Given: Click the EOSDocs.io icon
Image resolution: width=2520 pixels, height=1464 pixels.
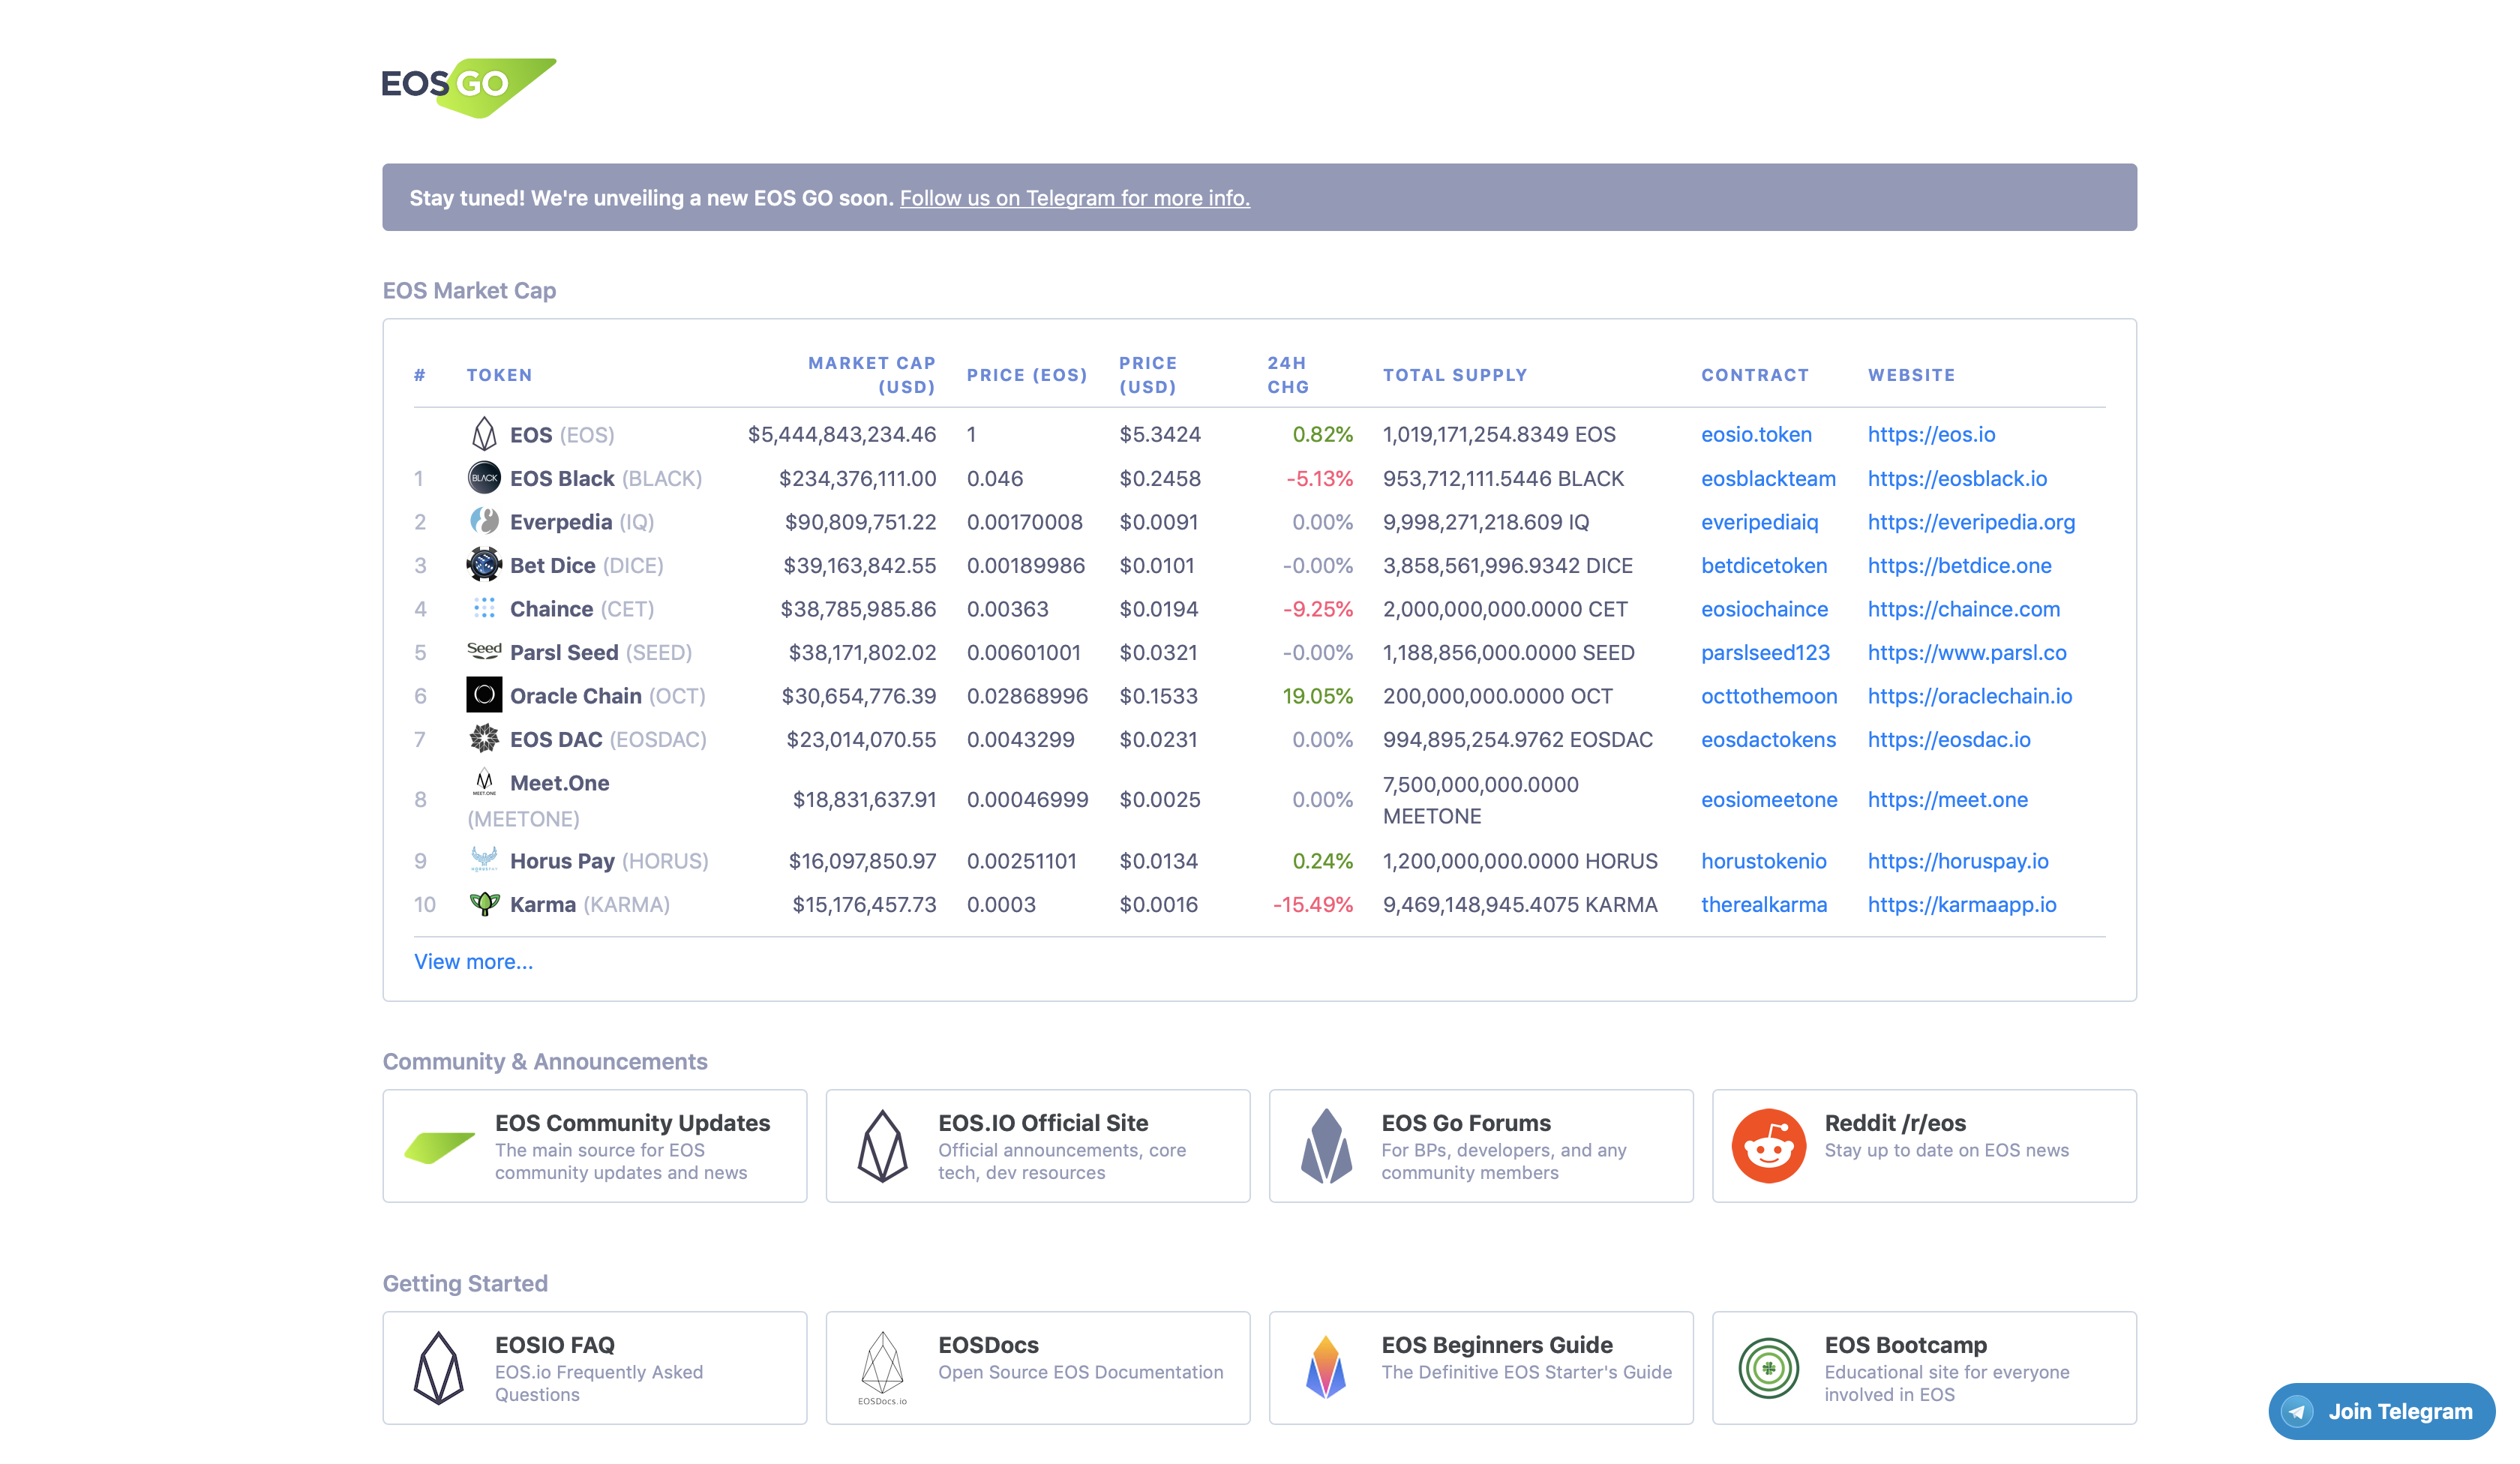Looking at the screenshot, I should (x=883, y=1368).
